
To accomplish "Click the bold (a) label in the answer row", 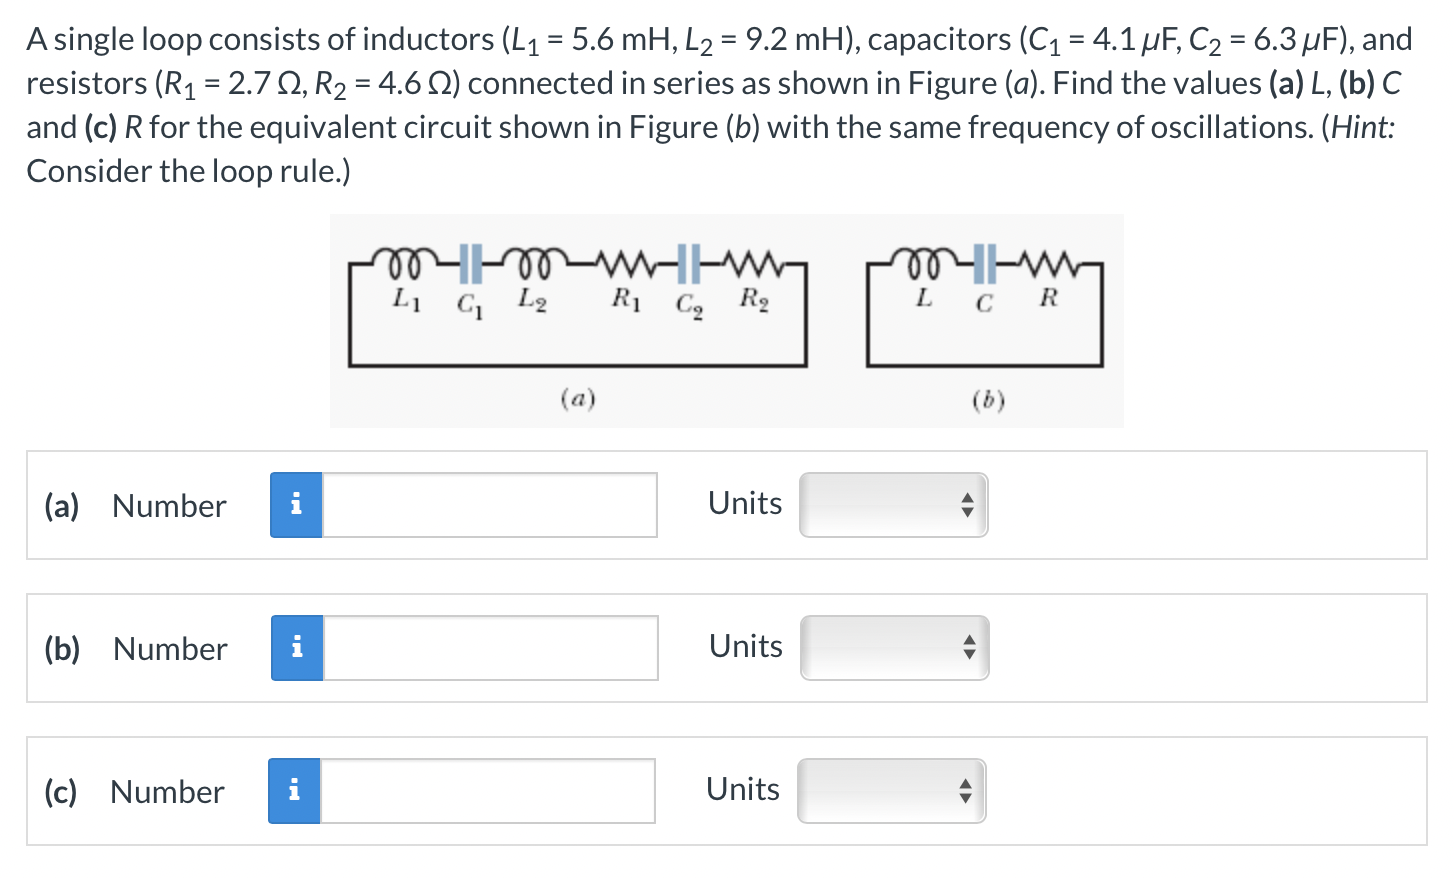I will 62,506.
